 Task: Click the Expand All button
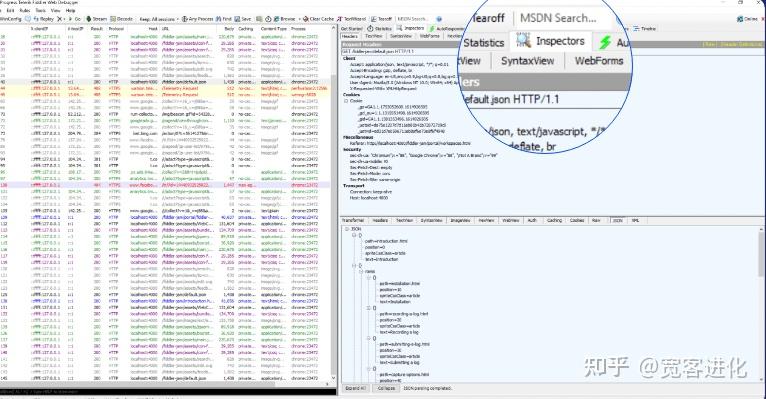pos(355,388)
